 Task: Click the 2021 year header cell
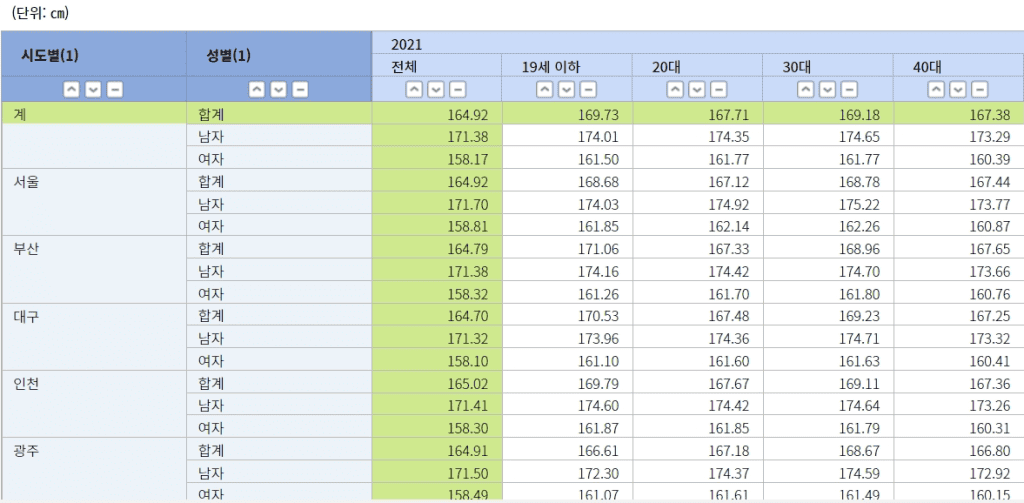click(407, 44)
